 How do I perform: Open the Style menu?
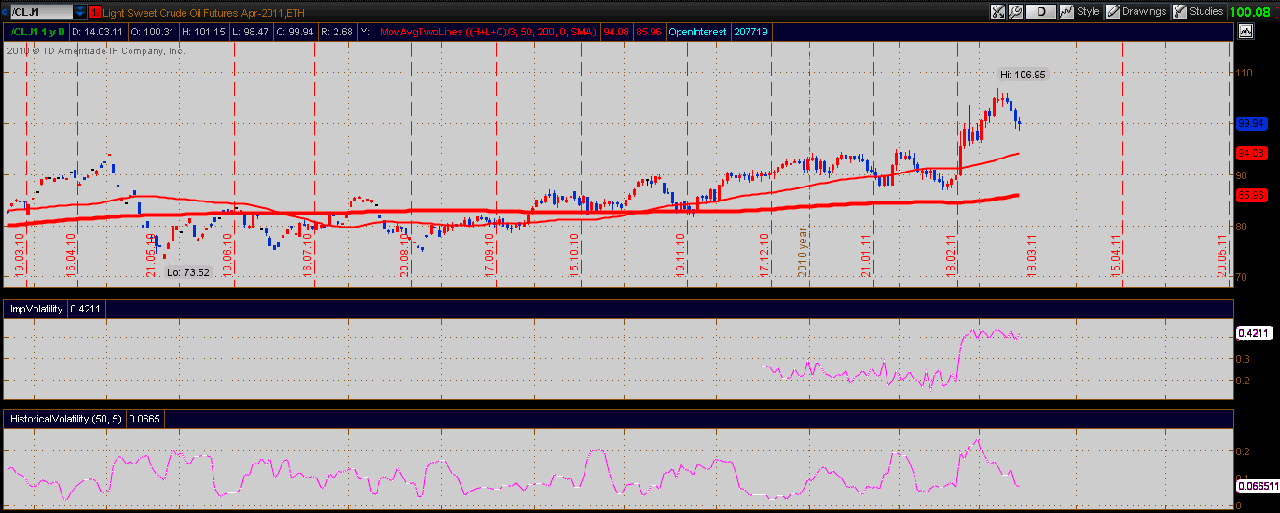pos(1088,12)
